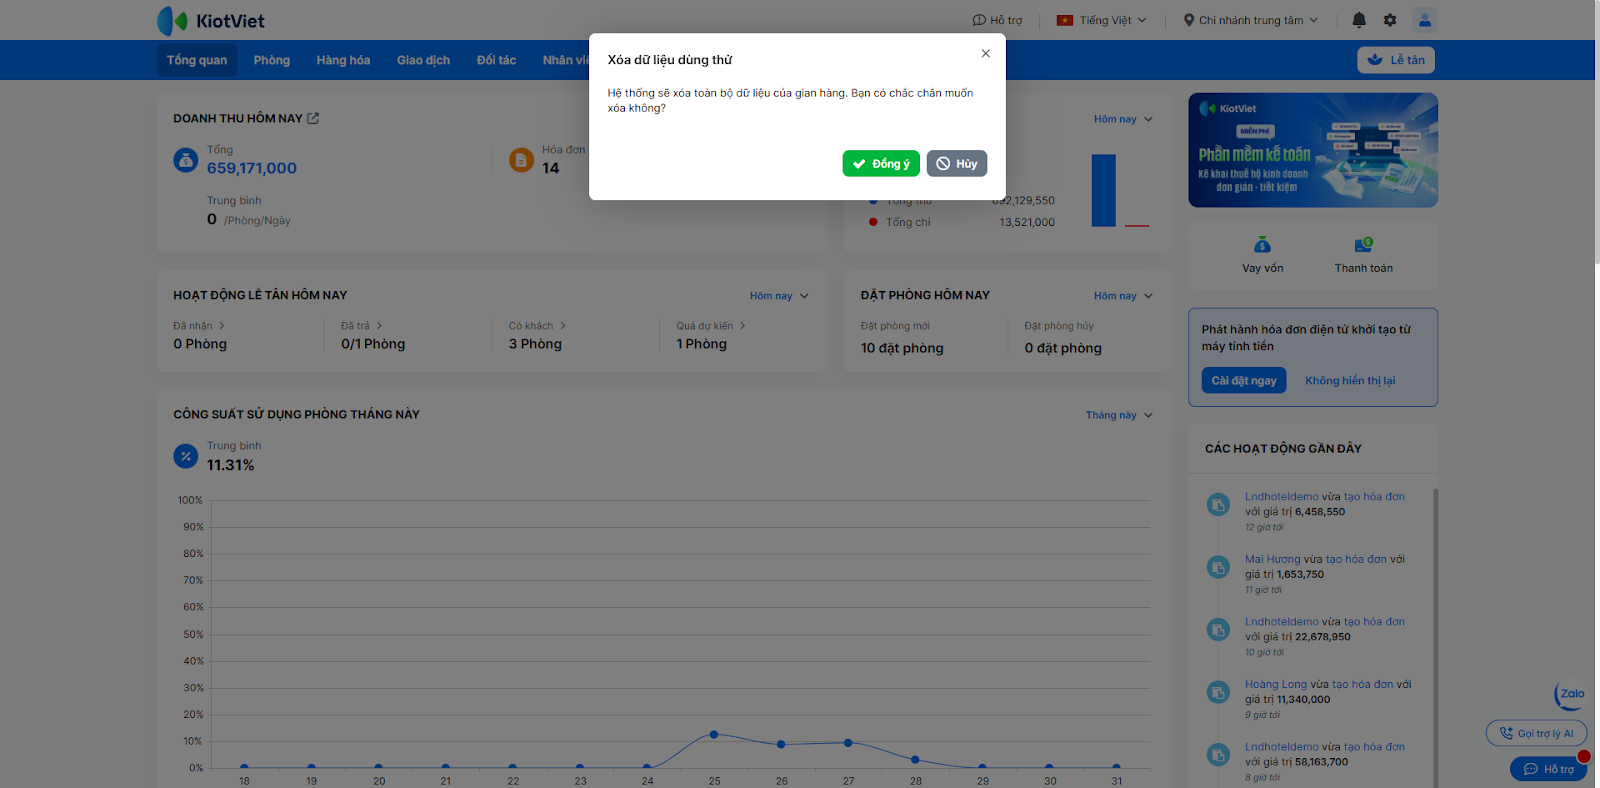Click the 11.31% average occupancy value
Screen dimensions: 1600x788
coord(231,466)
